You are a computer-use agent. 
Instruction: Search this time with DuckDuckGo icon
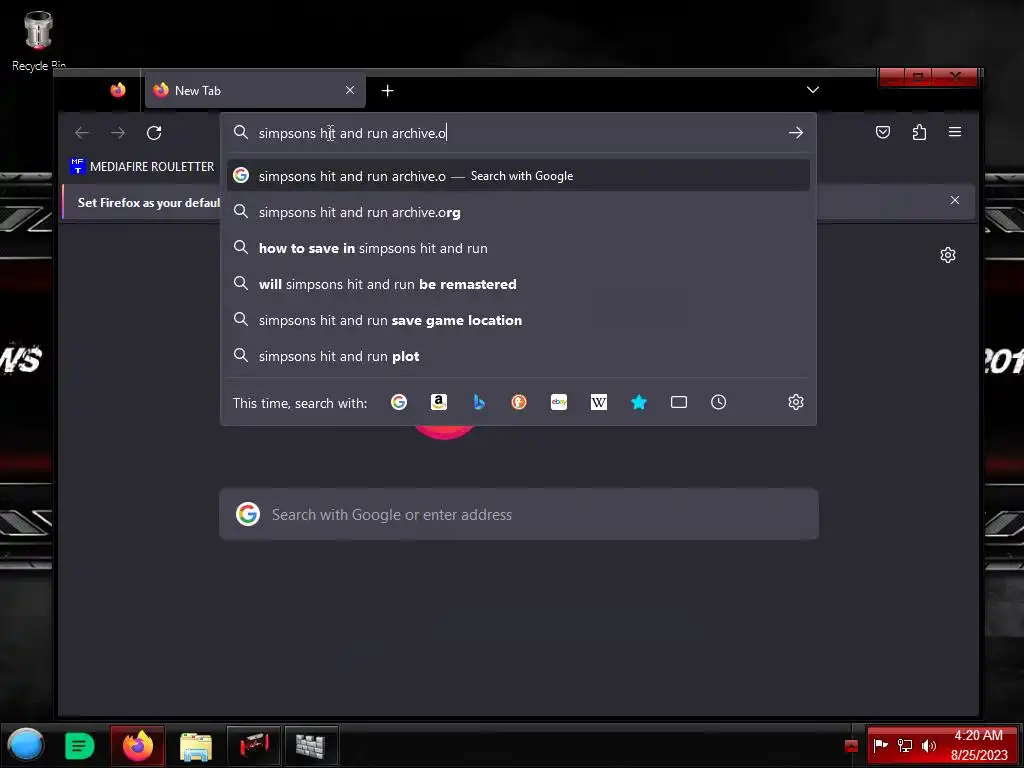pyautogui.click(x=519, y=402)
